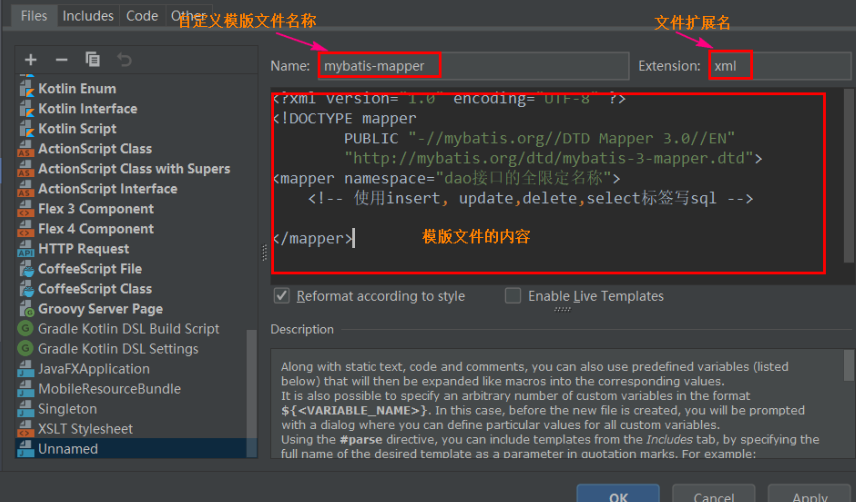Click the Flex 3 Component icon
The image size is (856, 502).
26,209
